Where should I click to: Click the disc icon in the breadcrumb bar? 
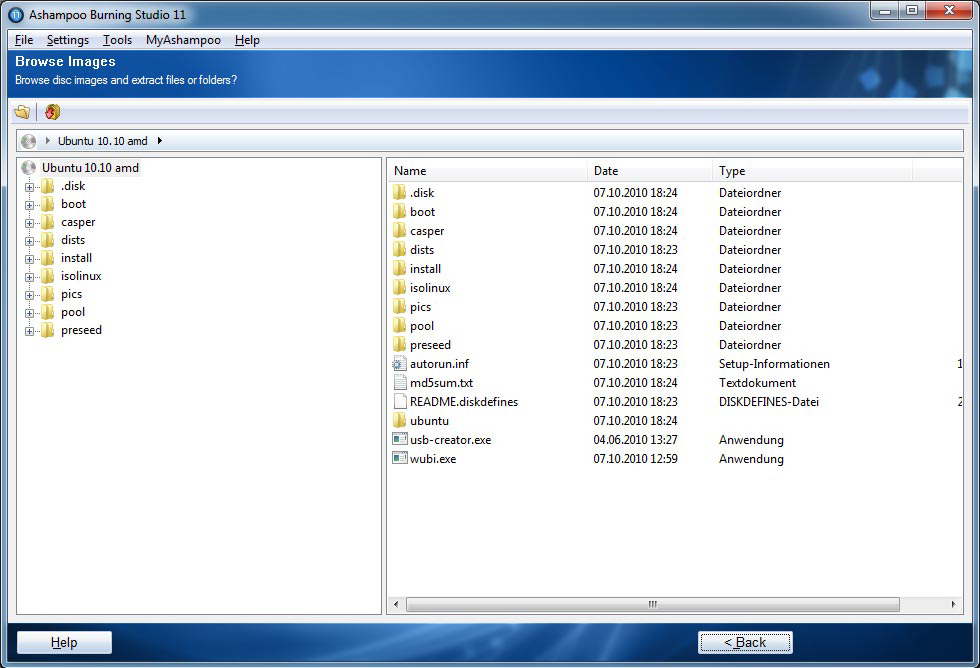point(28,141)
